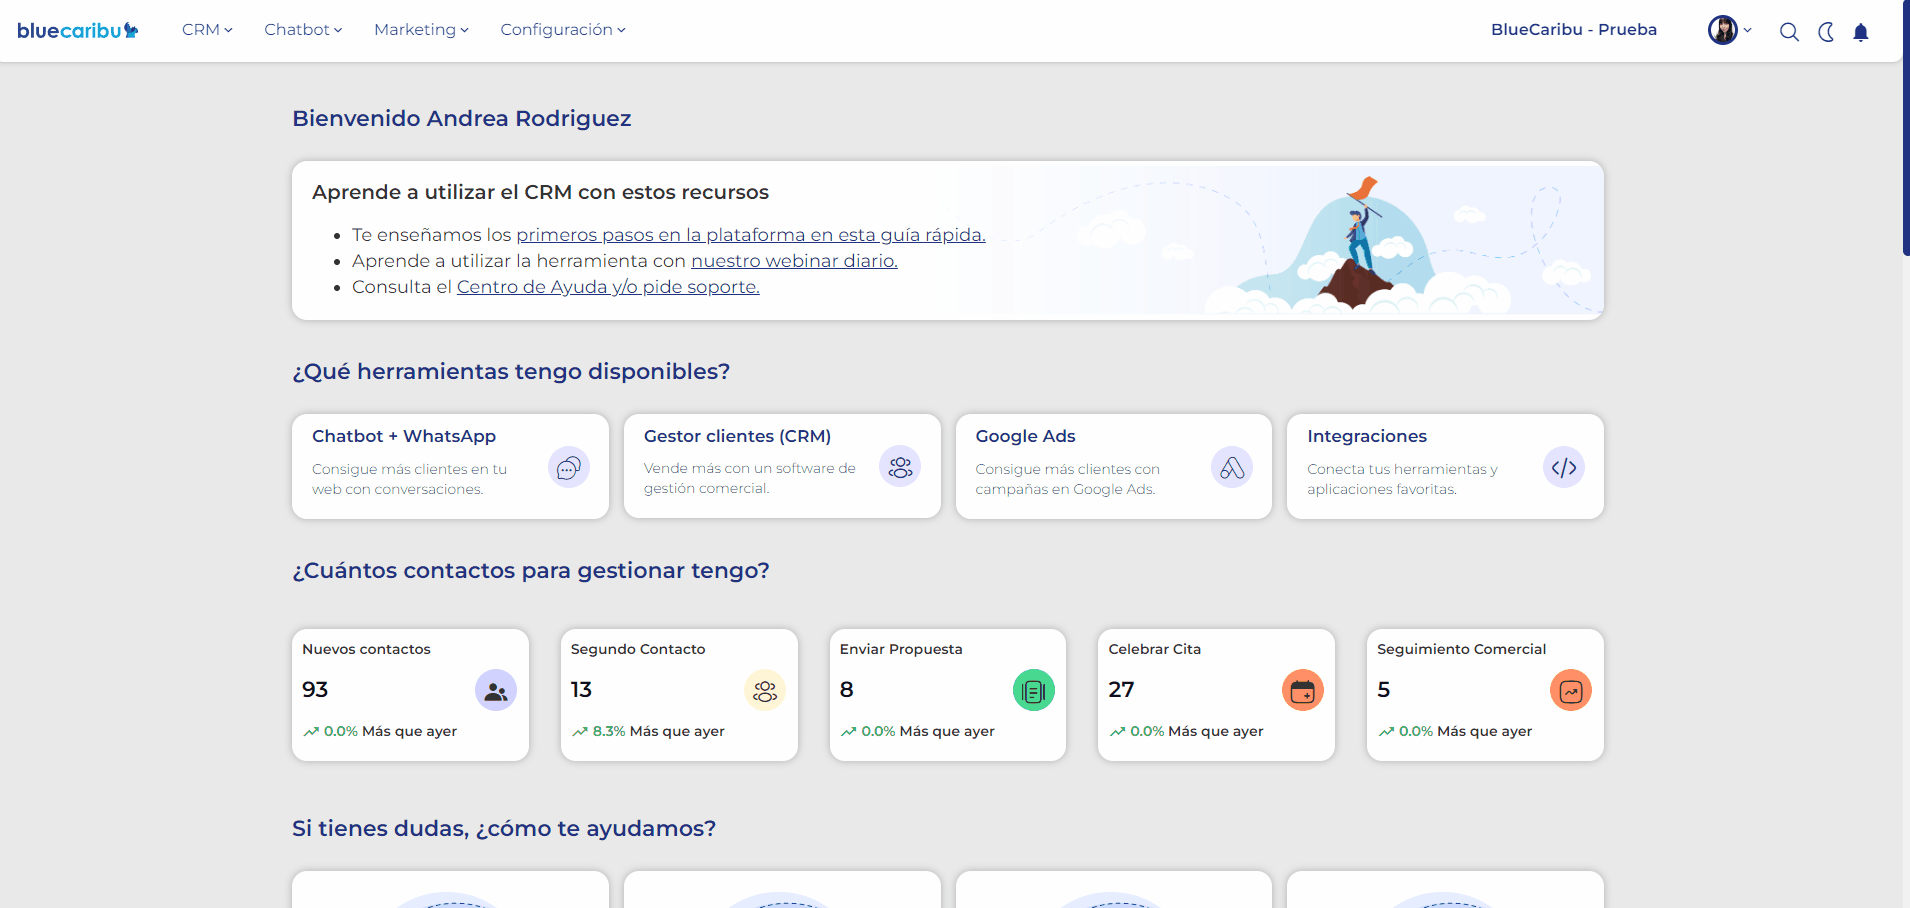1910x908 pixels.
Task: Click the Seguimiento Comercial chart icon
Action: (x=1571, y=690)
